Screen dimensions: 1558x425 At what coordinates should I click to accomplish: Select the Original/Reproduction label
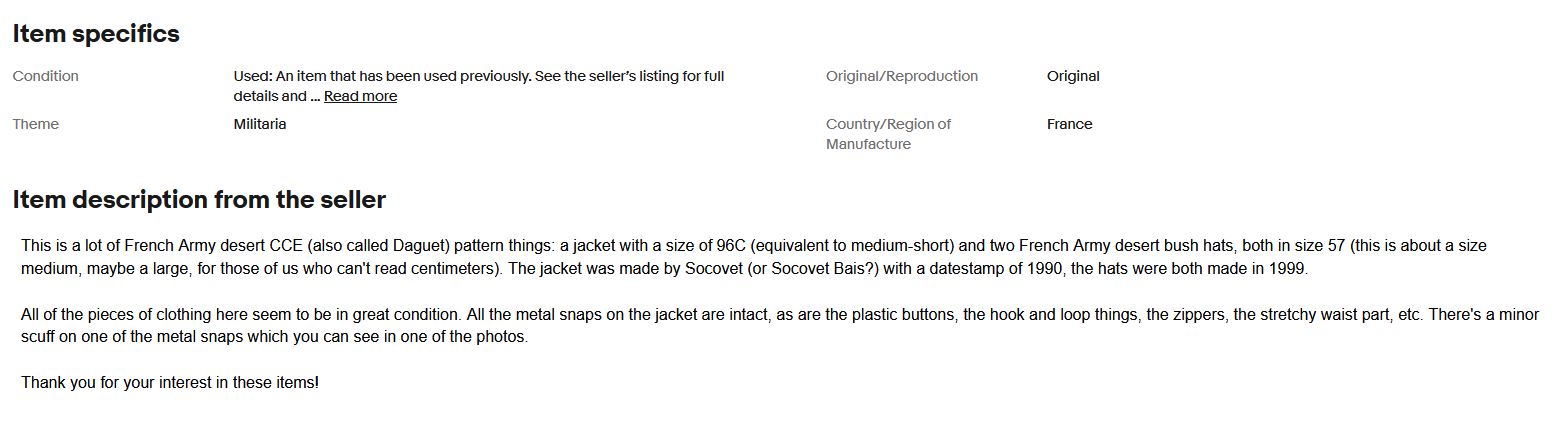click(x=902, y=76)
